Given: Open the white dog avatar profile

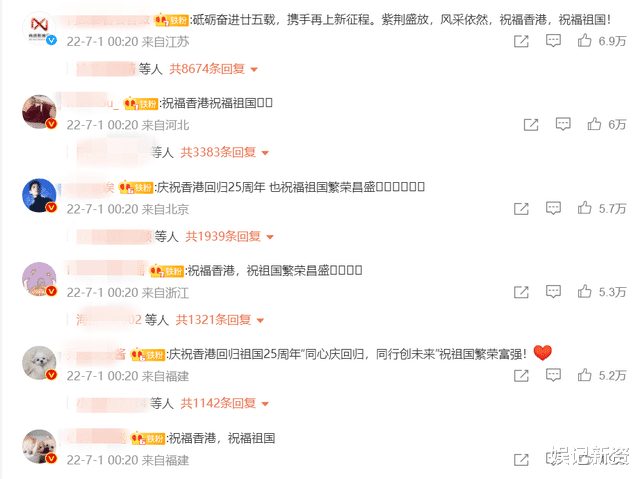Looking at the screenshot, I should click(39, 363).
